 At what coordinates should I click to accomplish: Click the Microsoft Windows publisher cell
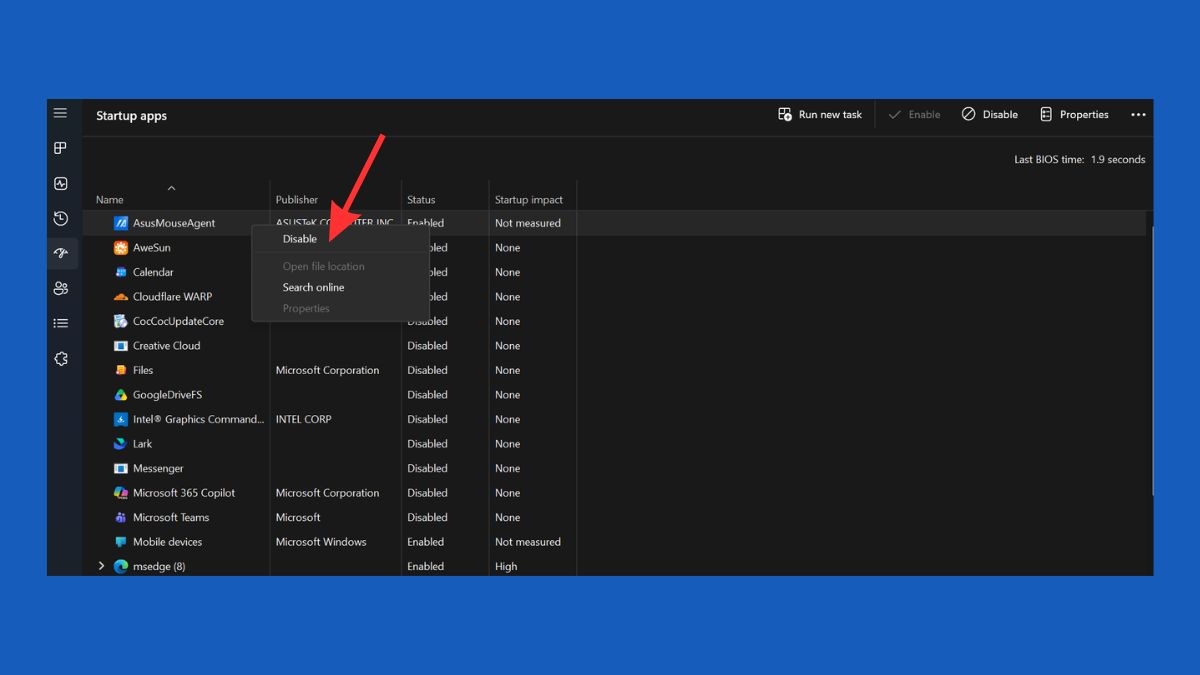coord(321,541)
